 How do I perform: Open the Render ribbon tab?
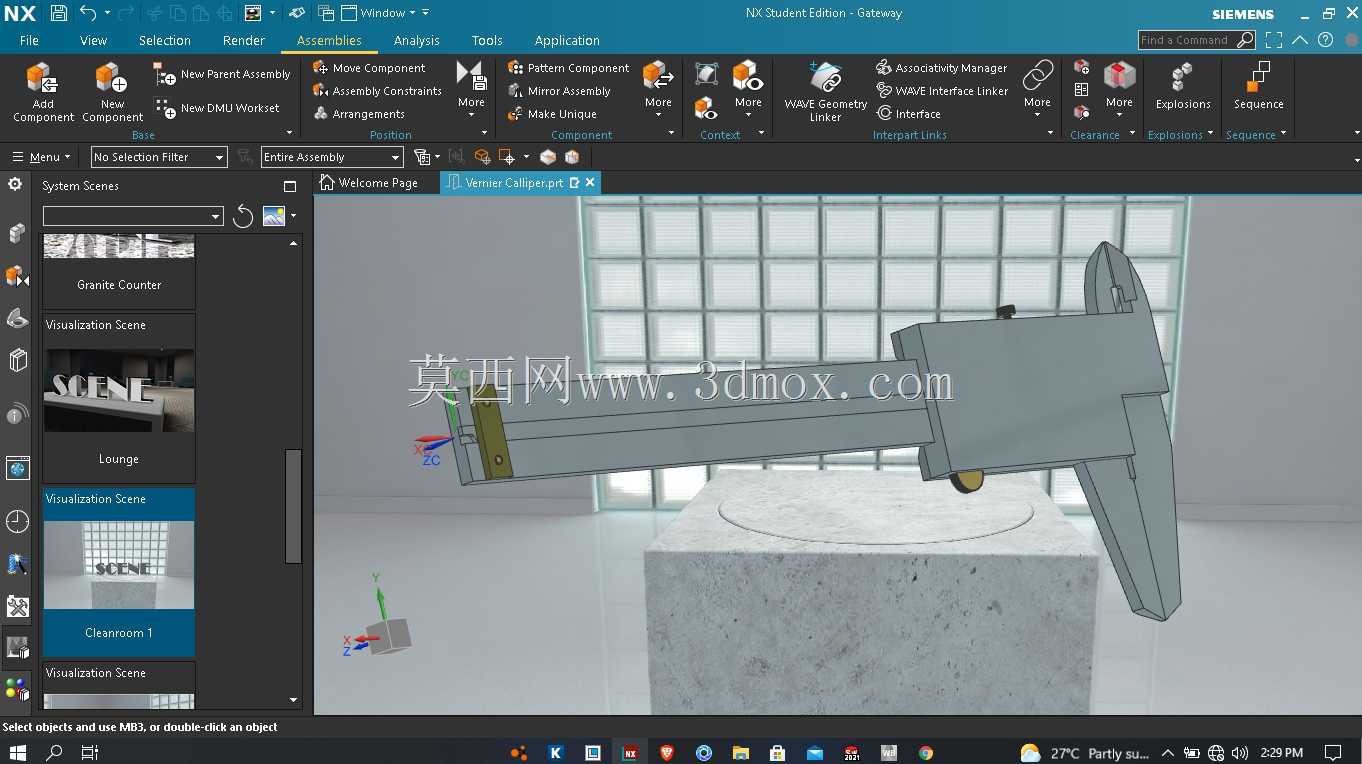tap(244, 40)
